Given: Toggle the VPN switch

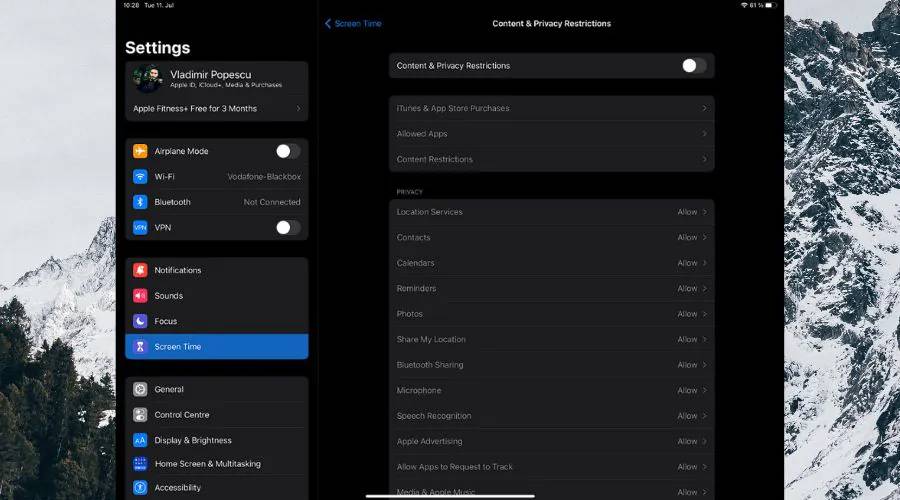Looking at the screenshot, I should [x=288, y=227].
